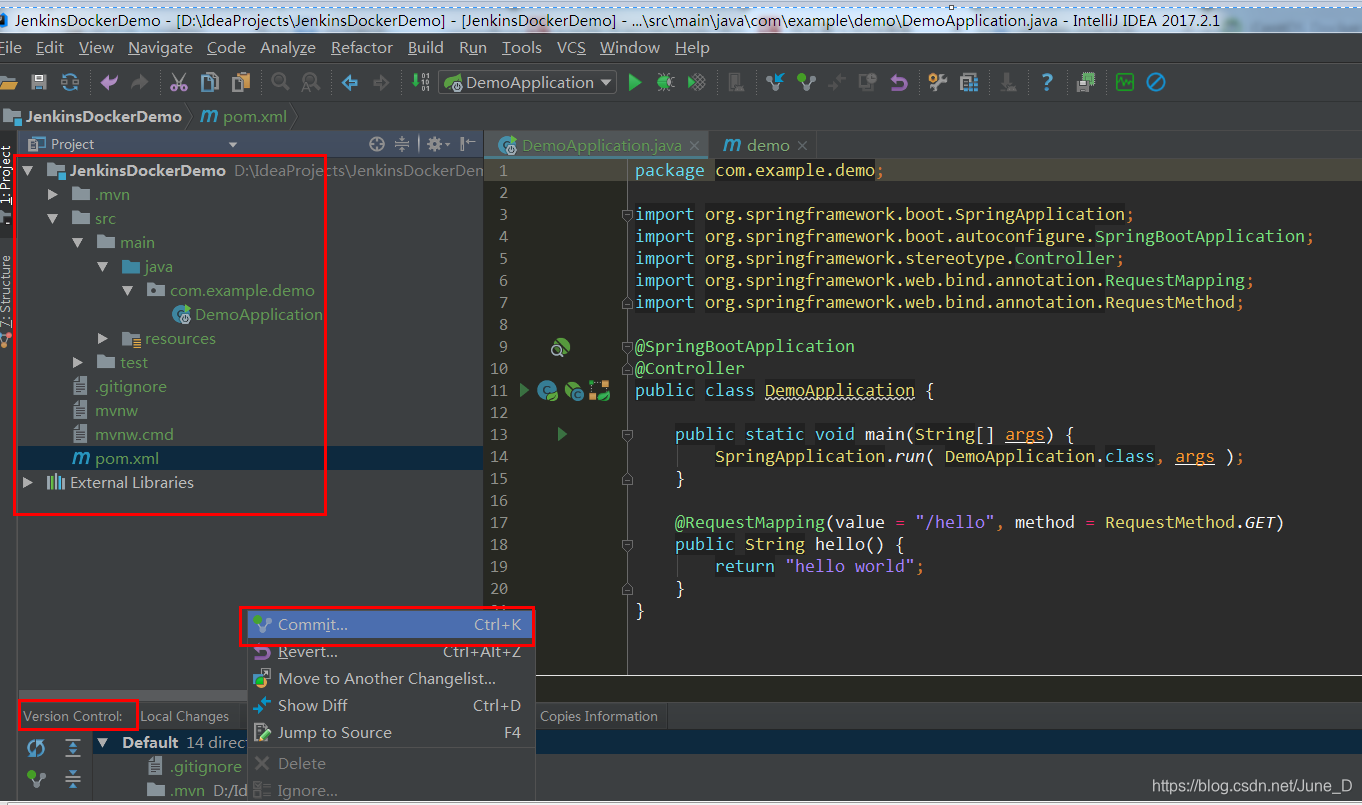The width and height of the screenshot is (1362, 805).
Task: Refresh VCS changes in Version Control panel
Action: [36, 748]
